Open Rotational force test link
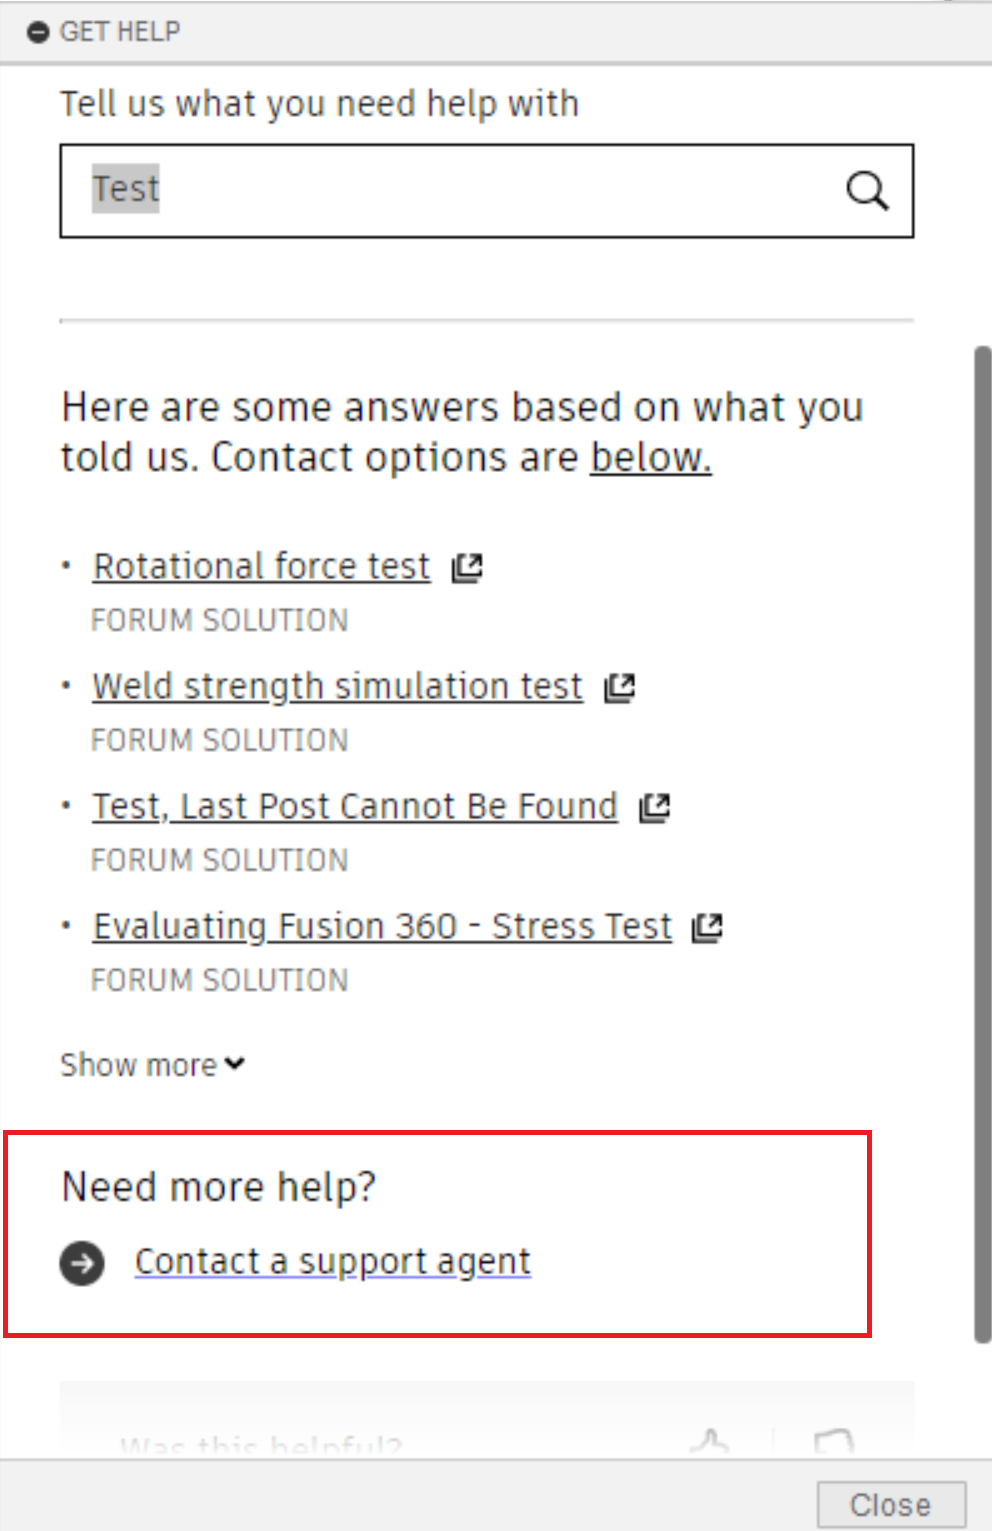The width and height of the screenshot is (992, 1531). (x=261, y=566)
